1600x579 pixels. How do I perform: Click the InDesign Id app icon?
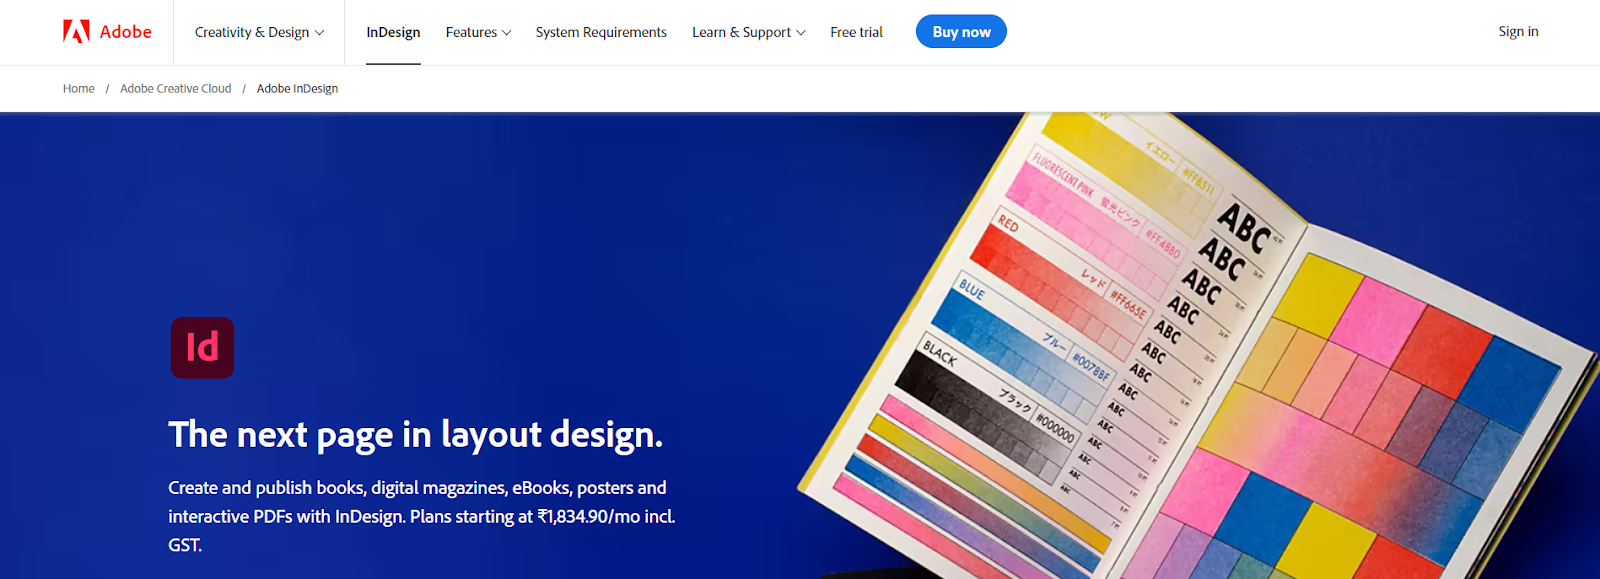[x=202, y=348]
